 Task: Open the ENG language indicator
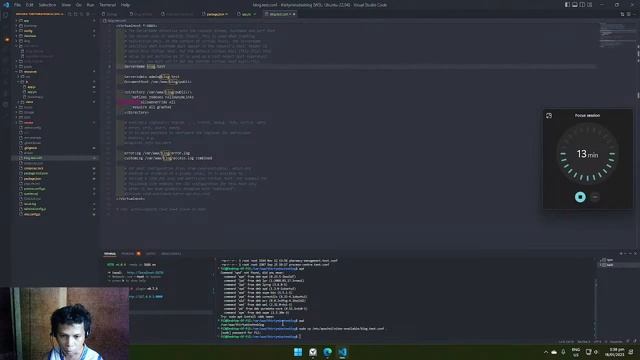(x=576, y=352)
